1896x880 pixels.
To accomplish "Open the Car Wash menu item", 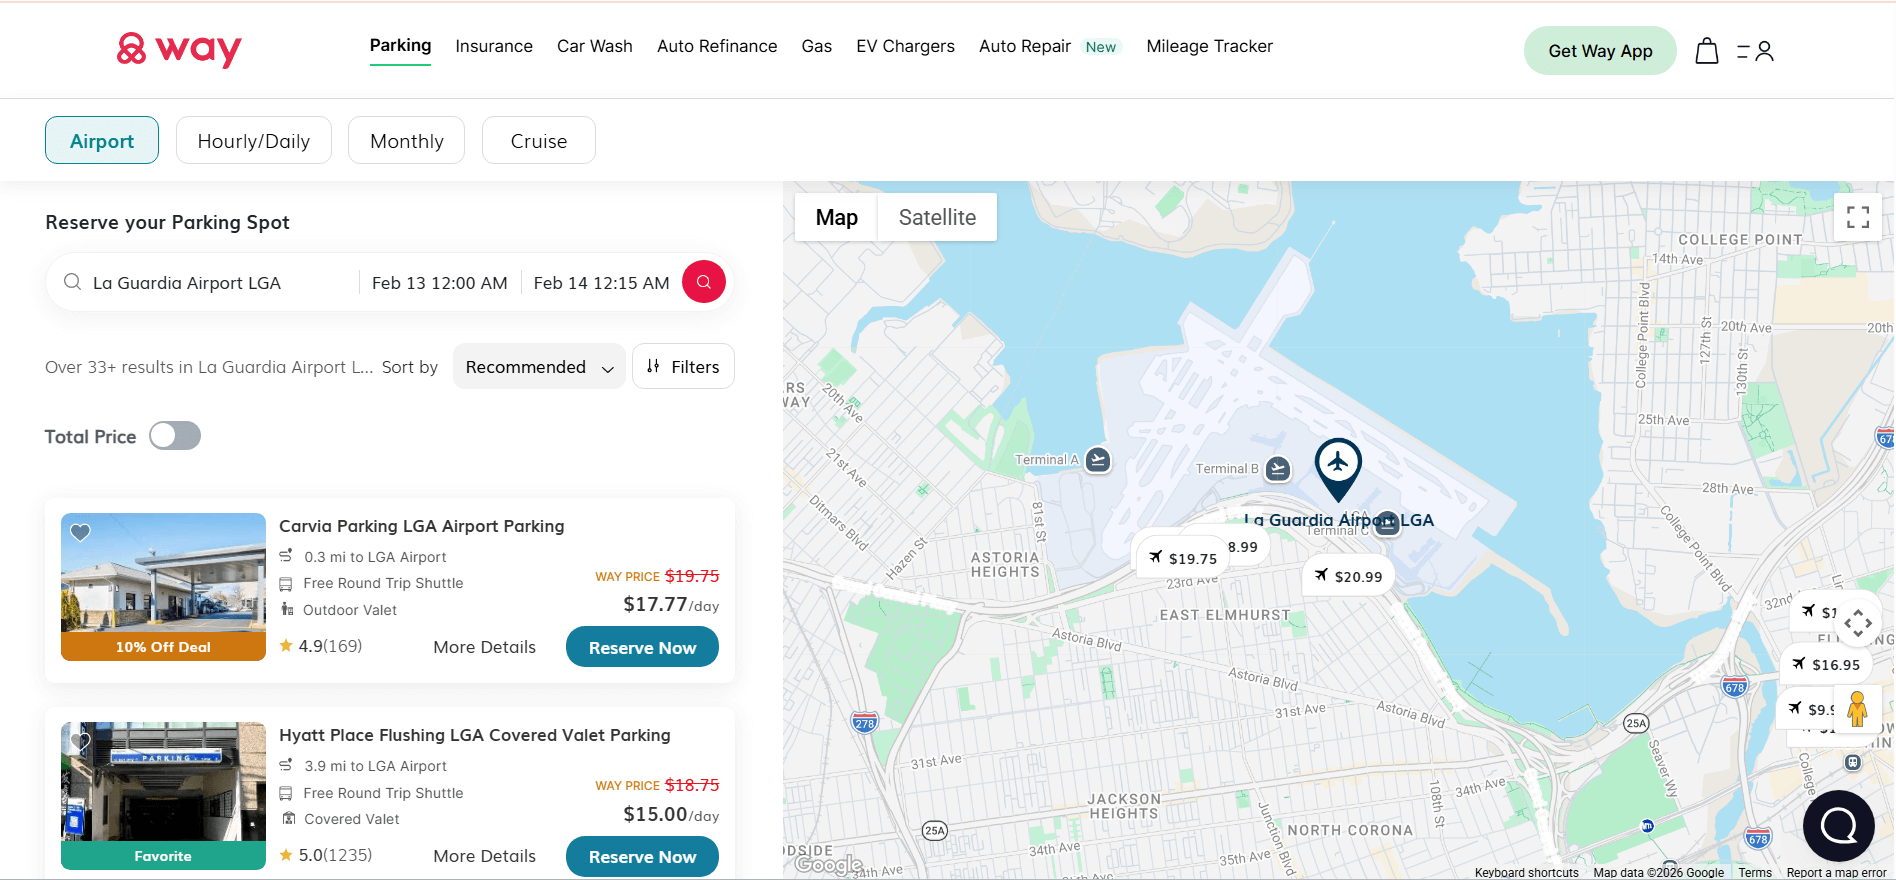I will point(595,46).
